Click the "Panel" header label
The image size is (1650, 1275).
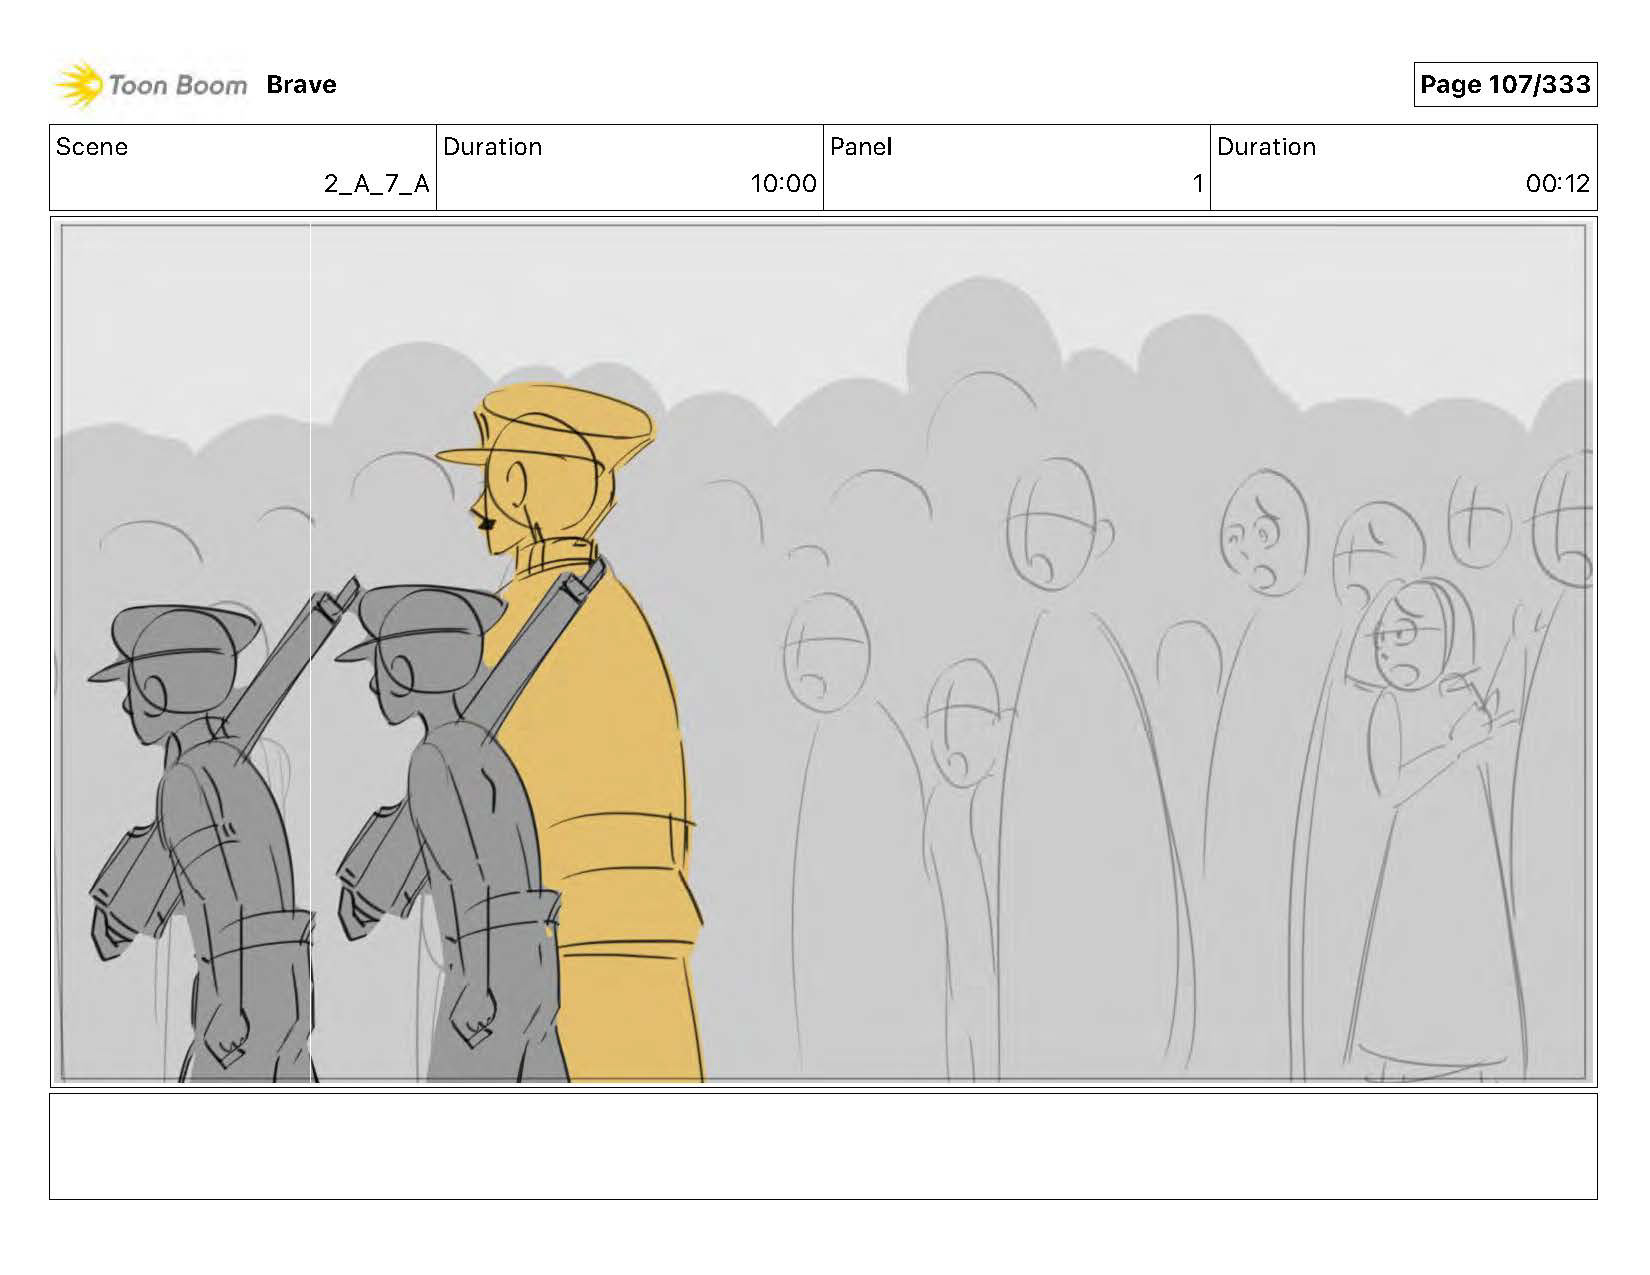coord(861,147)
